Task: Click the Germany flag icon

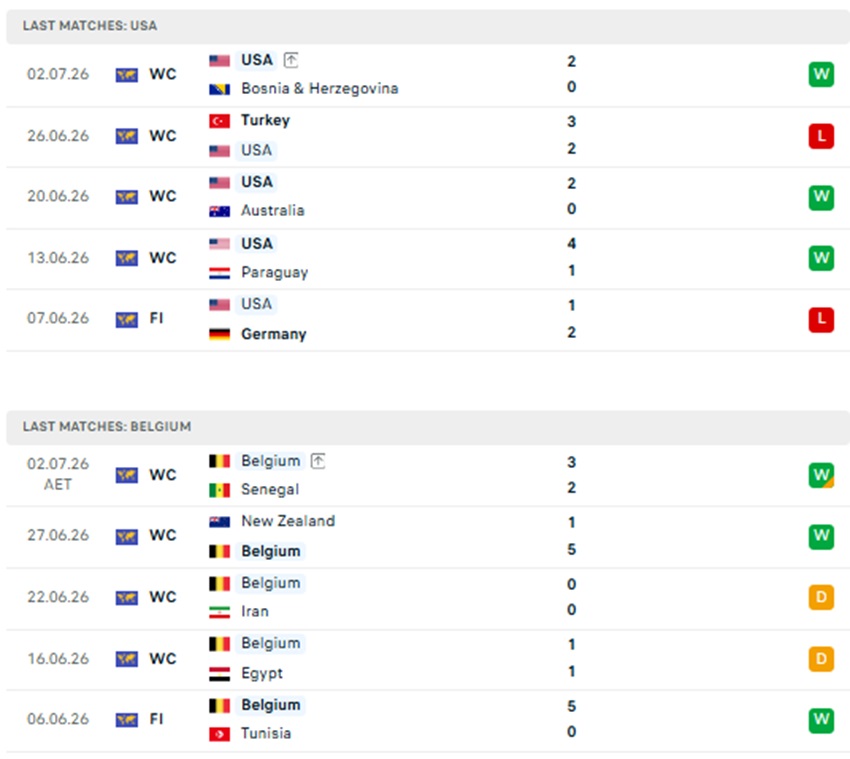Action: [220, 334]
